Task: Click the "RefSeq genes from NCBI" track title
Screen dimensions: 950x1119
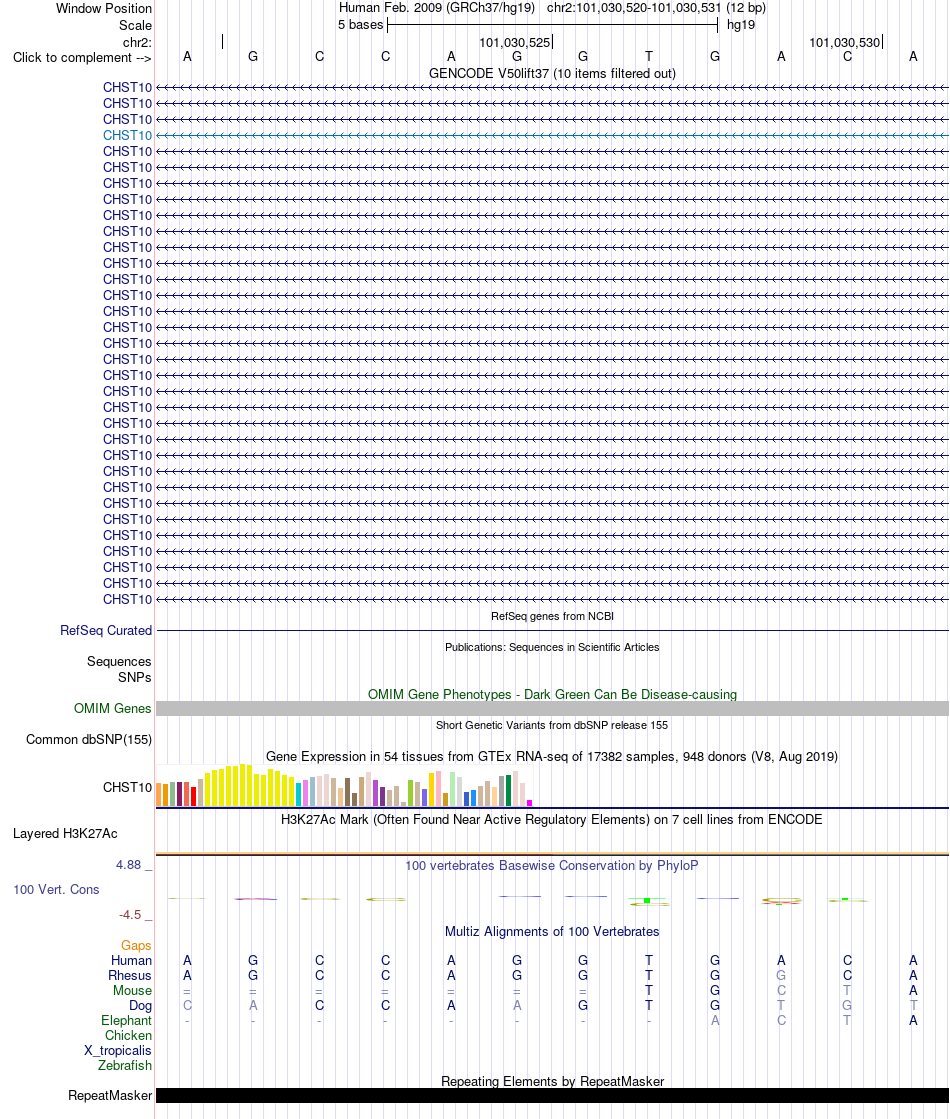Action: coord(552,617)
